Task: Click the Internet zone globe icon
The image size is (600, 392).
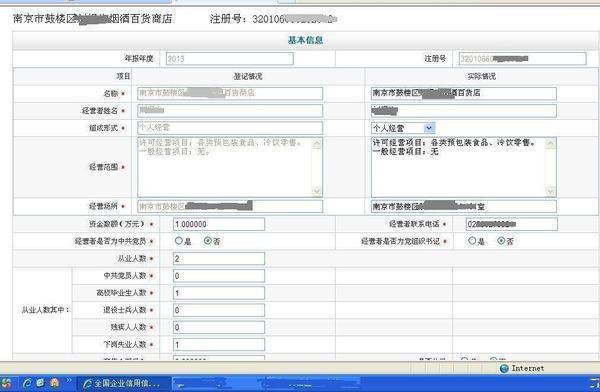Action: (504, 368)
